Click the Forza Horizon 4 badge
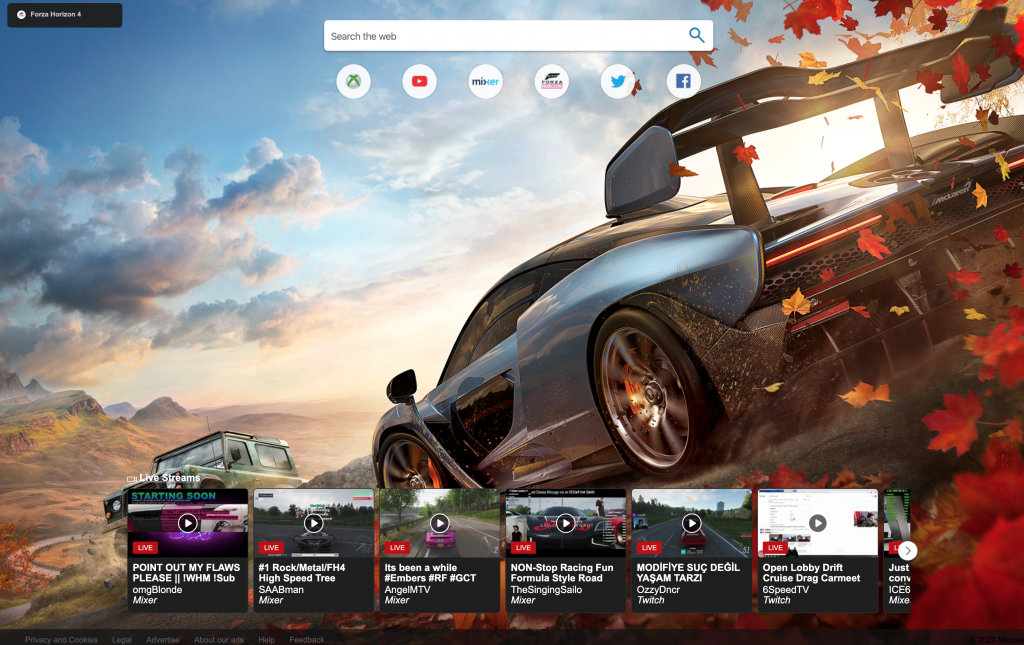Screen dimensions: 1024x645 click(x=64, y=15)
